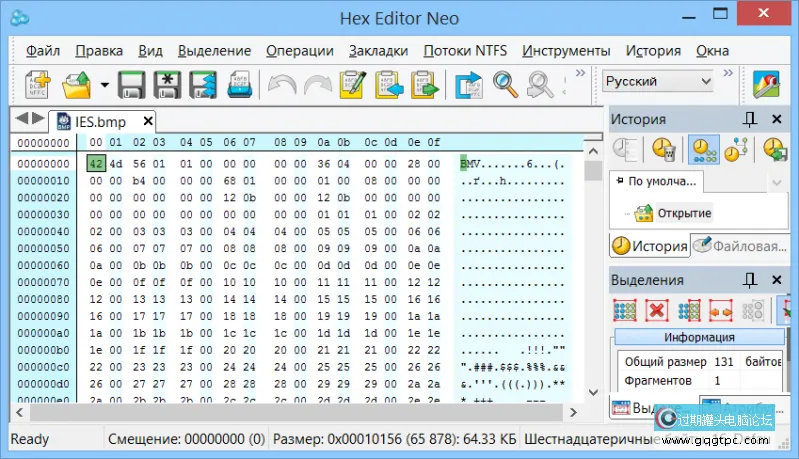
Task: Click the grayed first history clock icon
Action: pyautogui.click(x=625, y=149)
